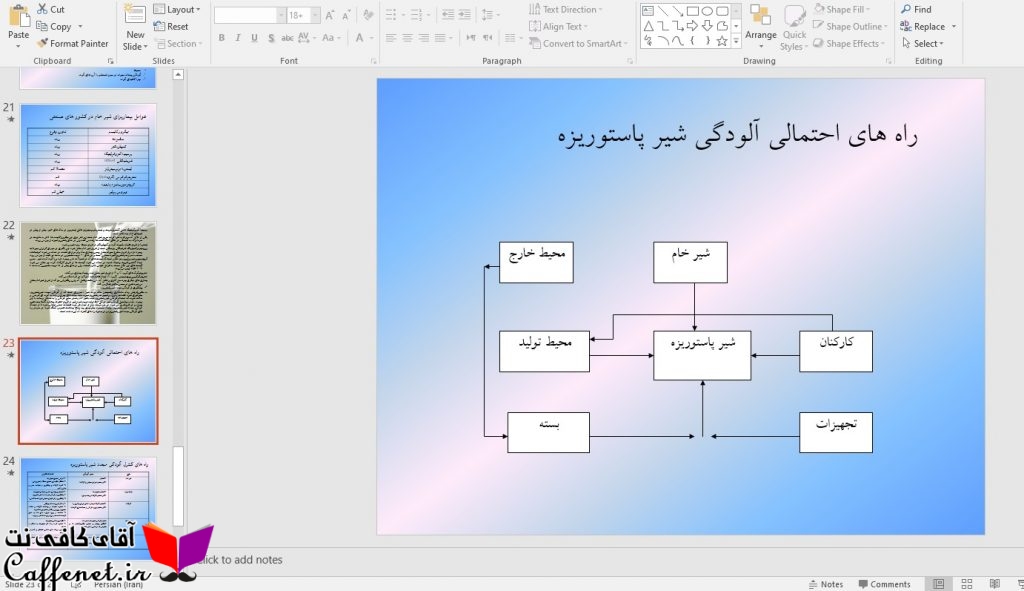The height and width of the screenshot is (591, 1024).
Task: Expand the shapes gallery More arrow
Action: (736, 41)
